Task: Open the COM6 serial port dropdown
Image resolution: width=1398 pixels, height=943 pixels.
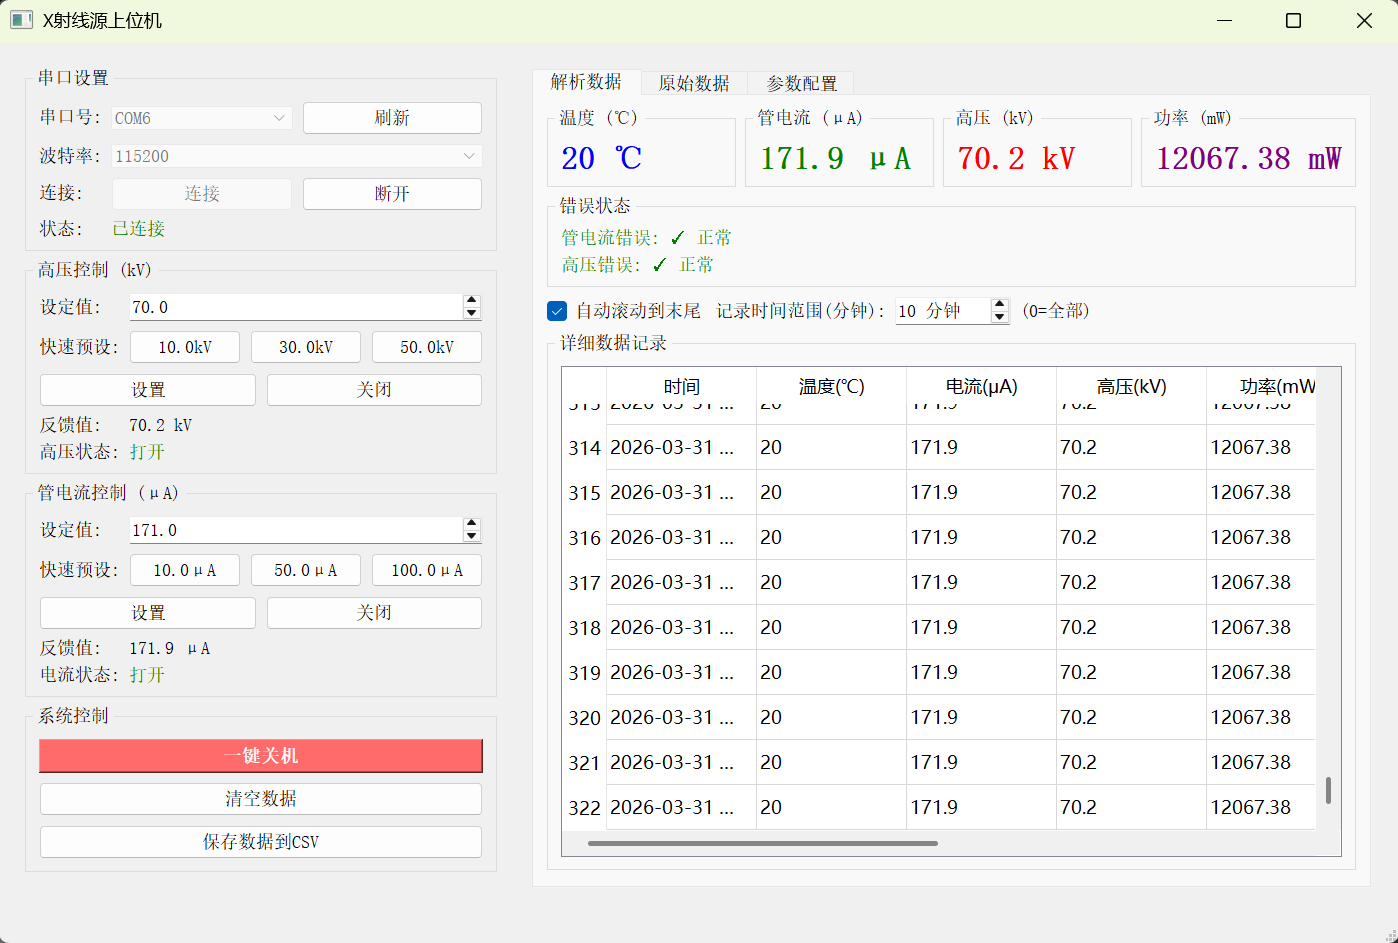Action: pos(201,118)
